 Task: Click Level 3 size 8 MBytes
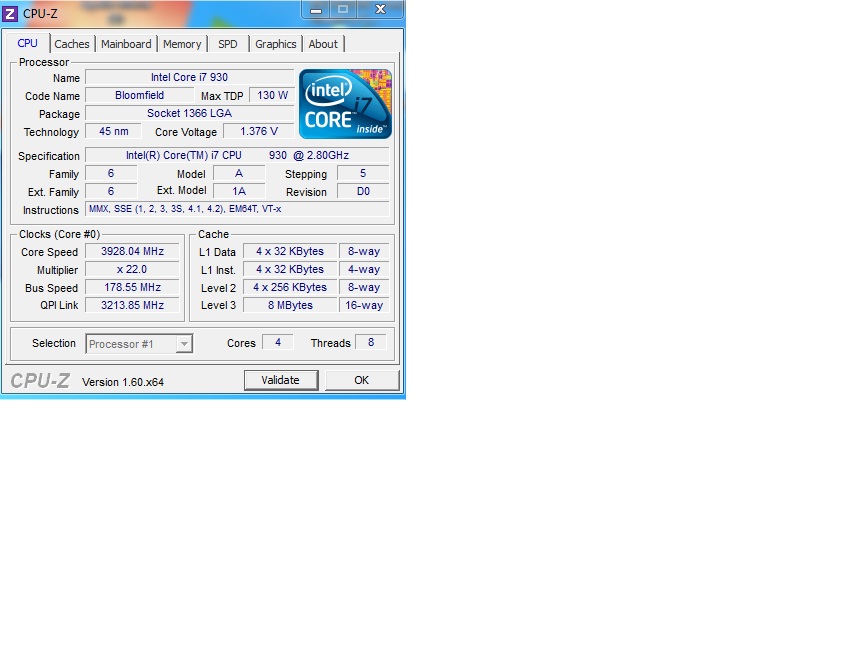pos(290,305)
